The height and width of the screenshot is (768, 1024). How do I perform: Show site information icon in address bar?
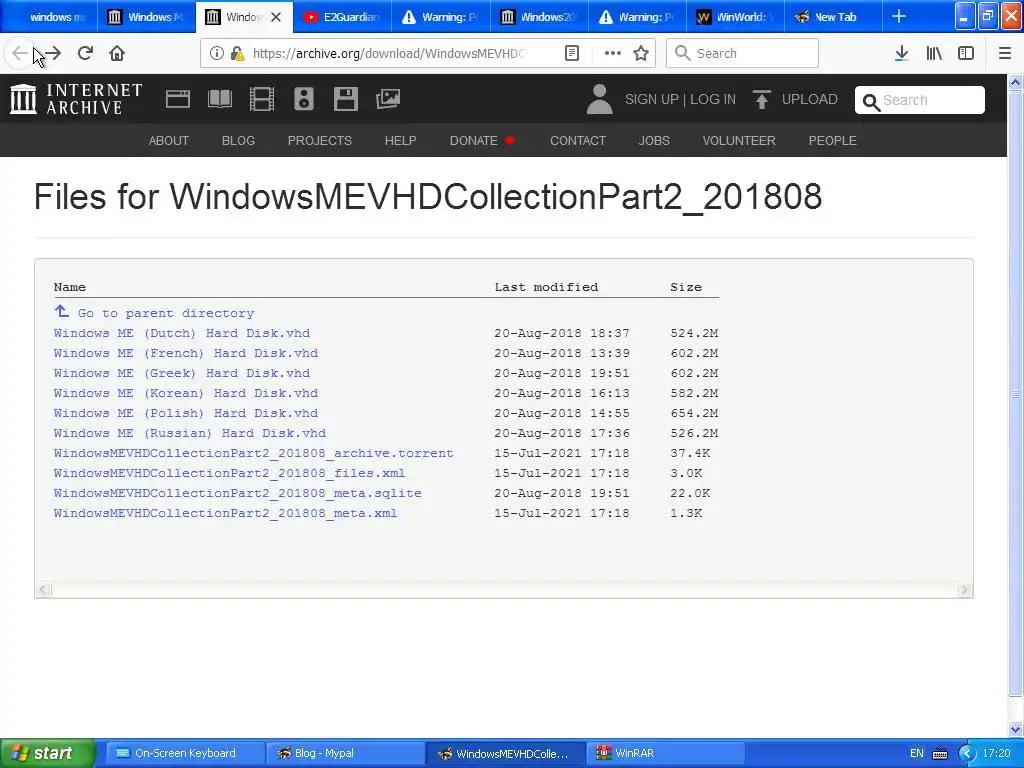pyautogui.click(x=216, y=54)
